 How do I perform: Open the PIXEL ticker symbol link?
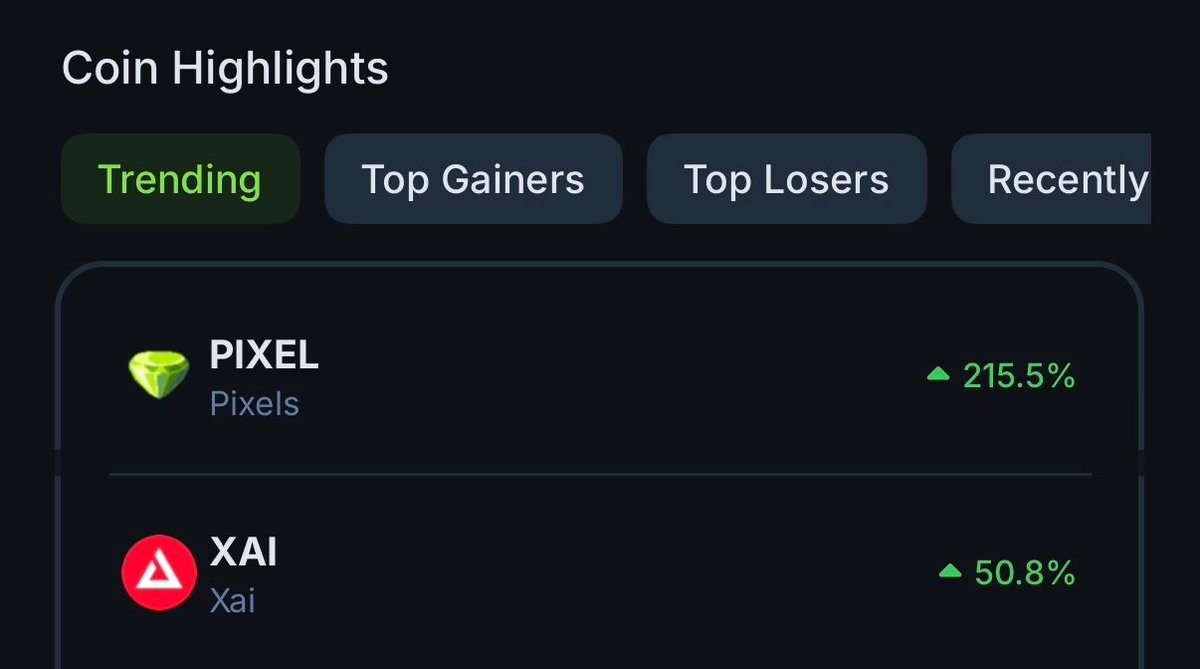point(264,355)
